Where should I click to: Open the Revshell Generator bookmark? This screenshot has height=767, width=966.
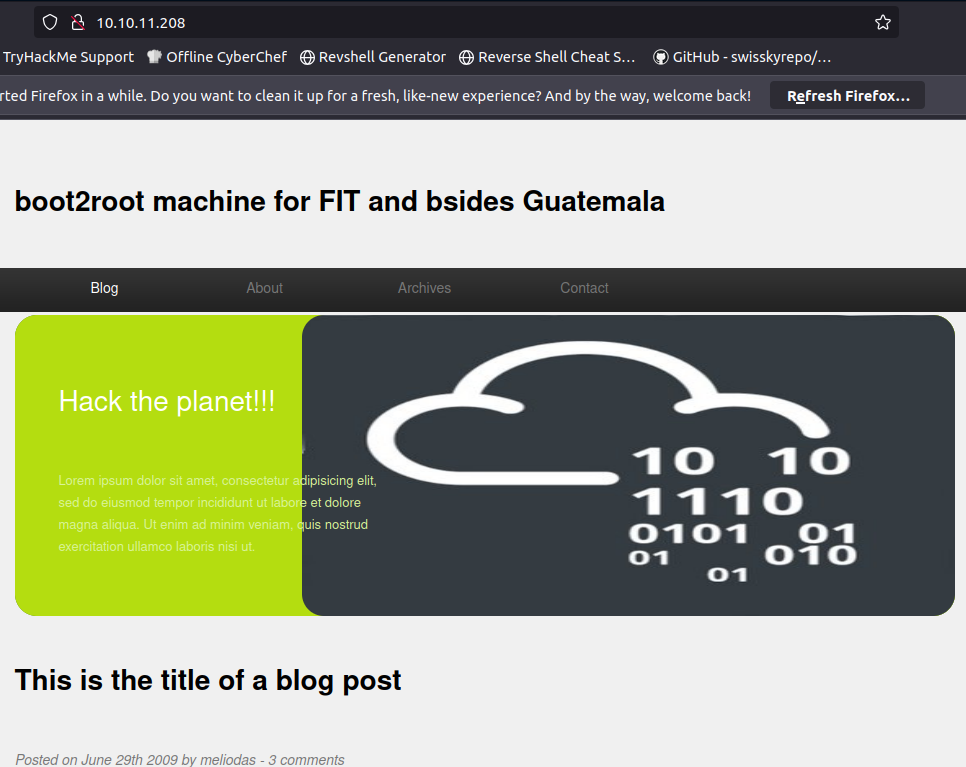[x=373, y=57]
